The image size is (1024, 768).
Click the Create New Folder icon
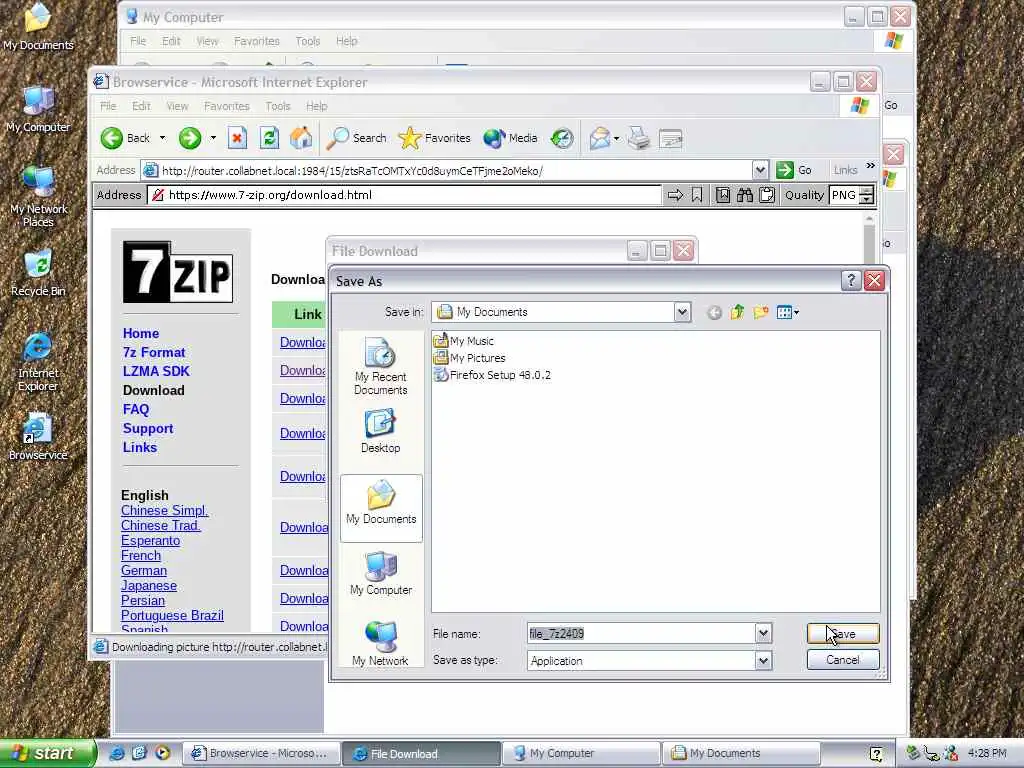point(761,312)
